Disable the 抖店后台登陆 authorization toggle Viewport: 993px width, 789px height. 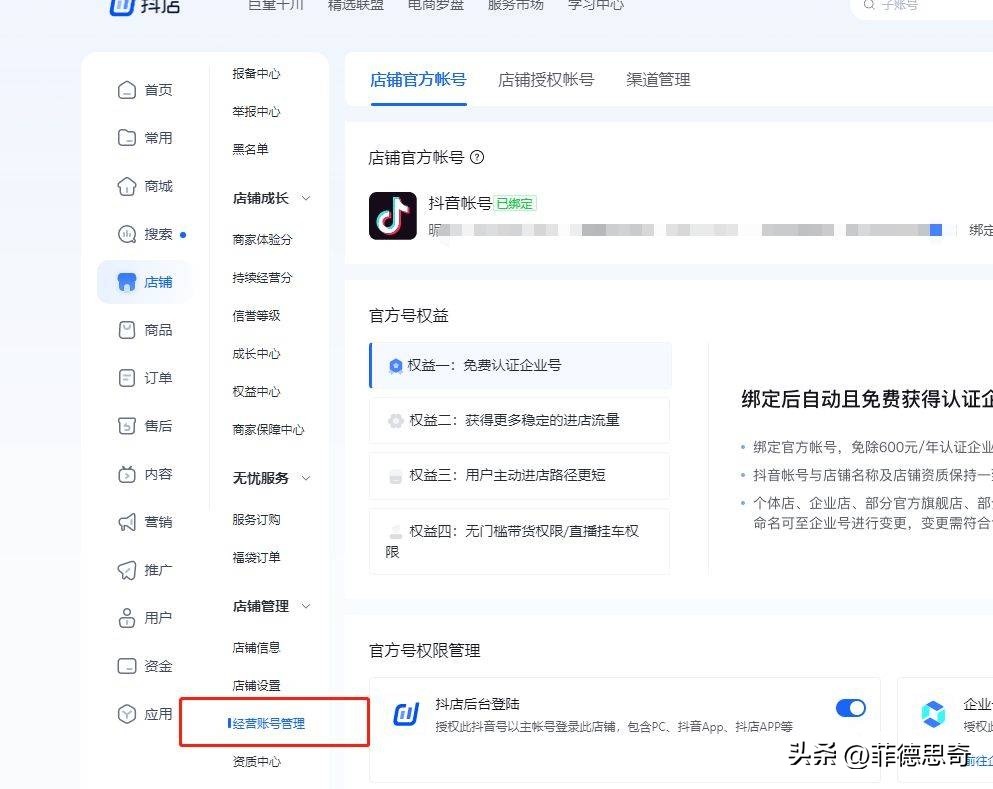[x=850, y=708]
